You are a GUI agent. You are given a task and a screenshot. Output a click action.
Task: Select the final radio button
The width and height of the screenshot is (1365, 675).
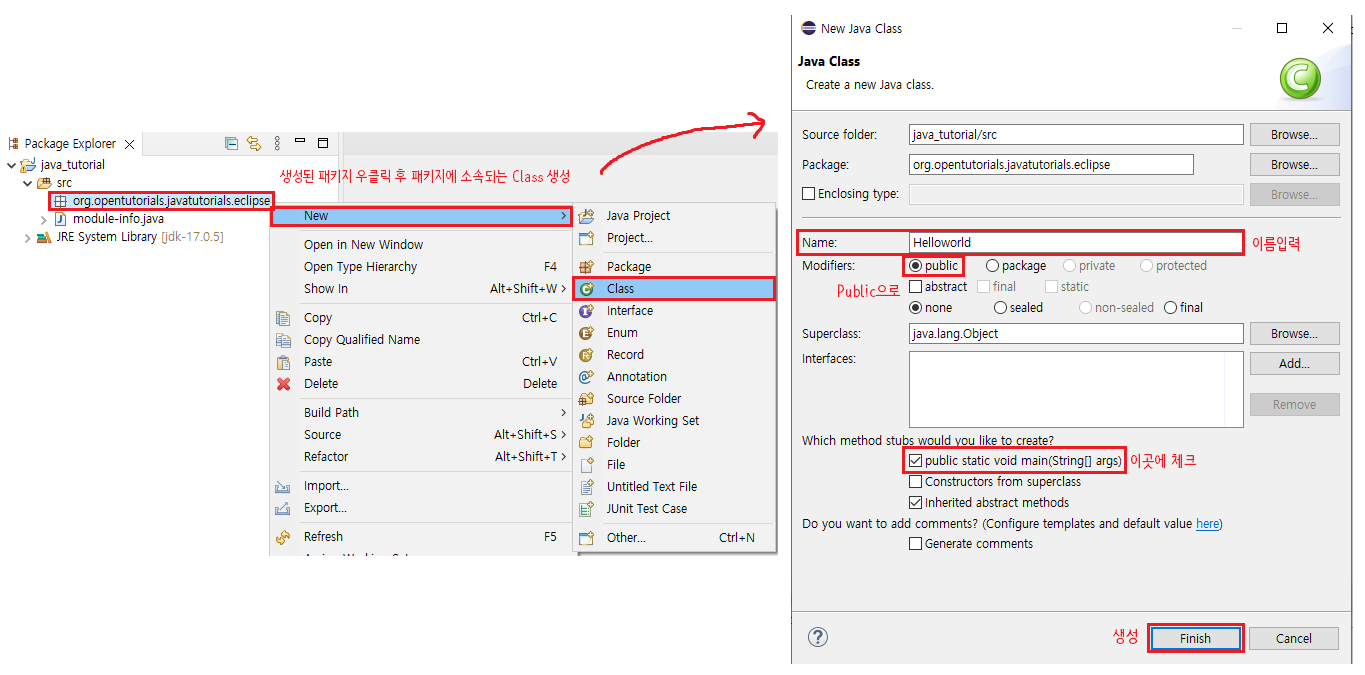(x=1171, y=308)
